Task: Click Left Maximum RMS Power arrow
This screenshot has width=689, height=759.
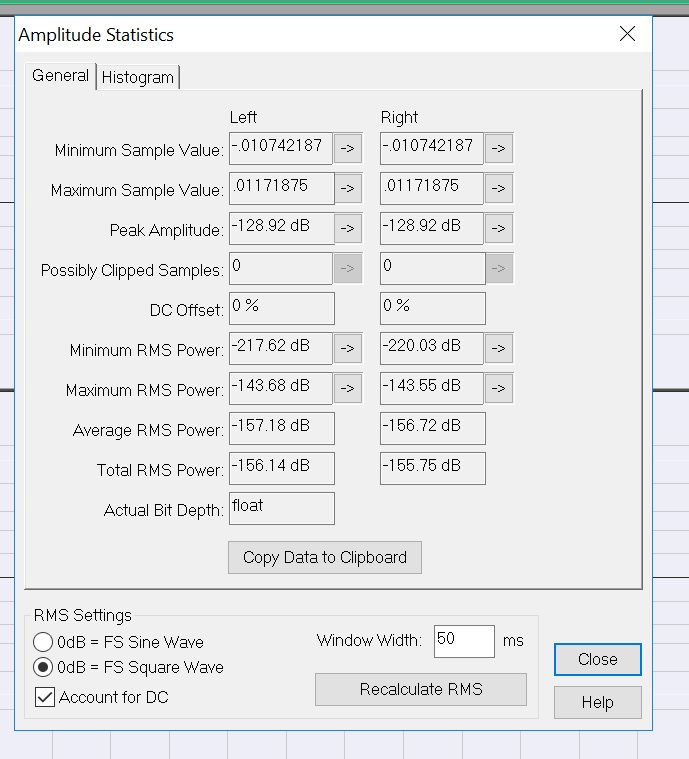Action: 347,388
